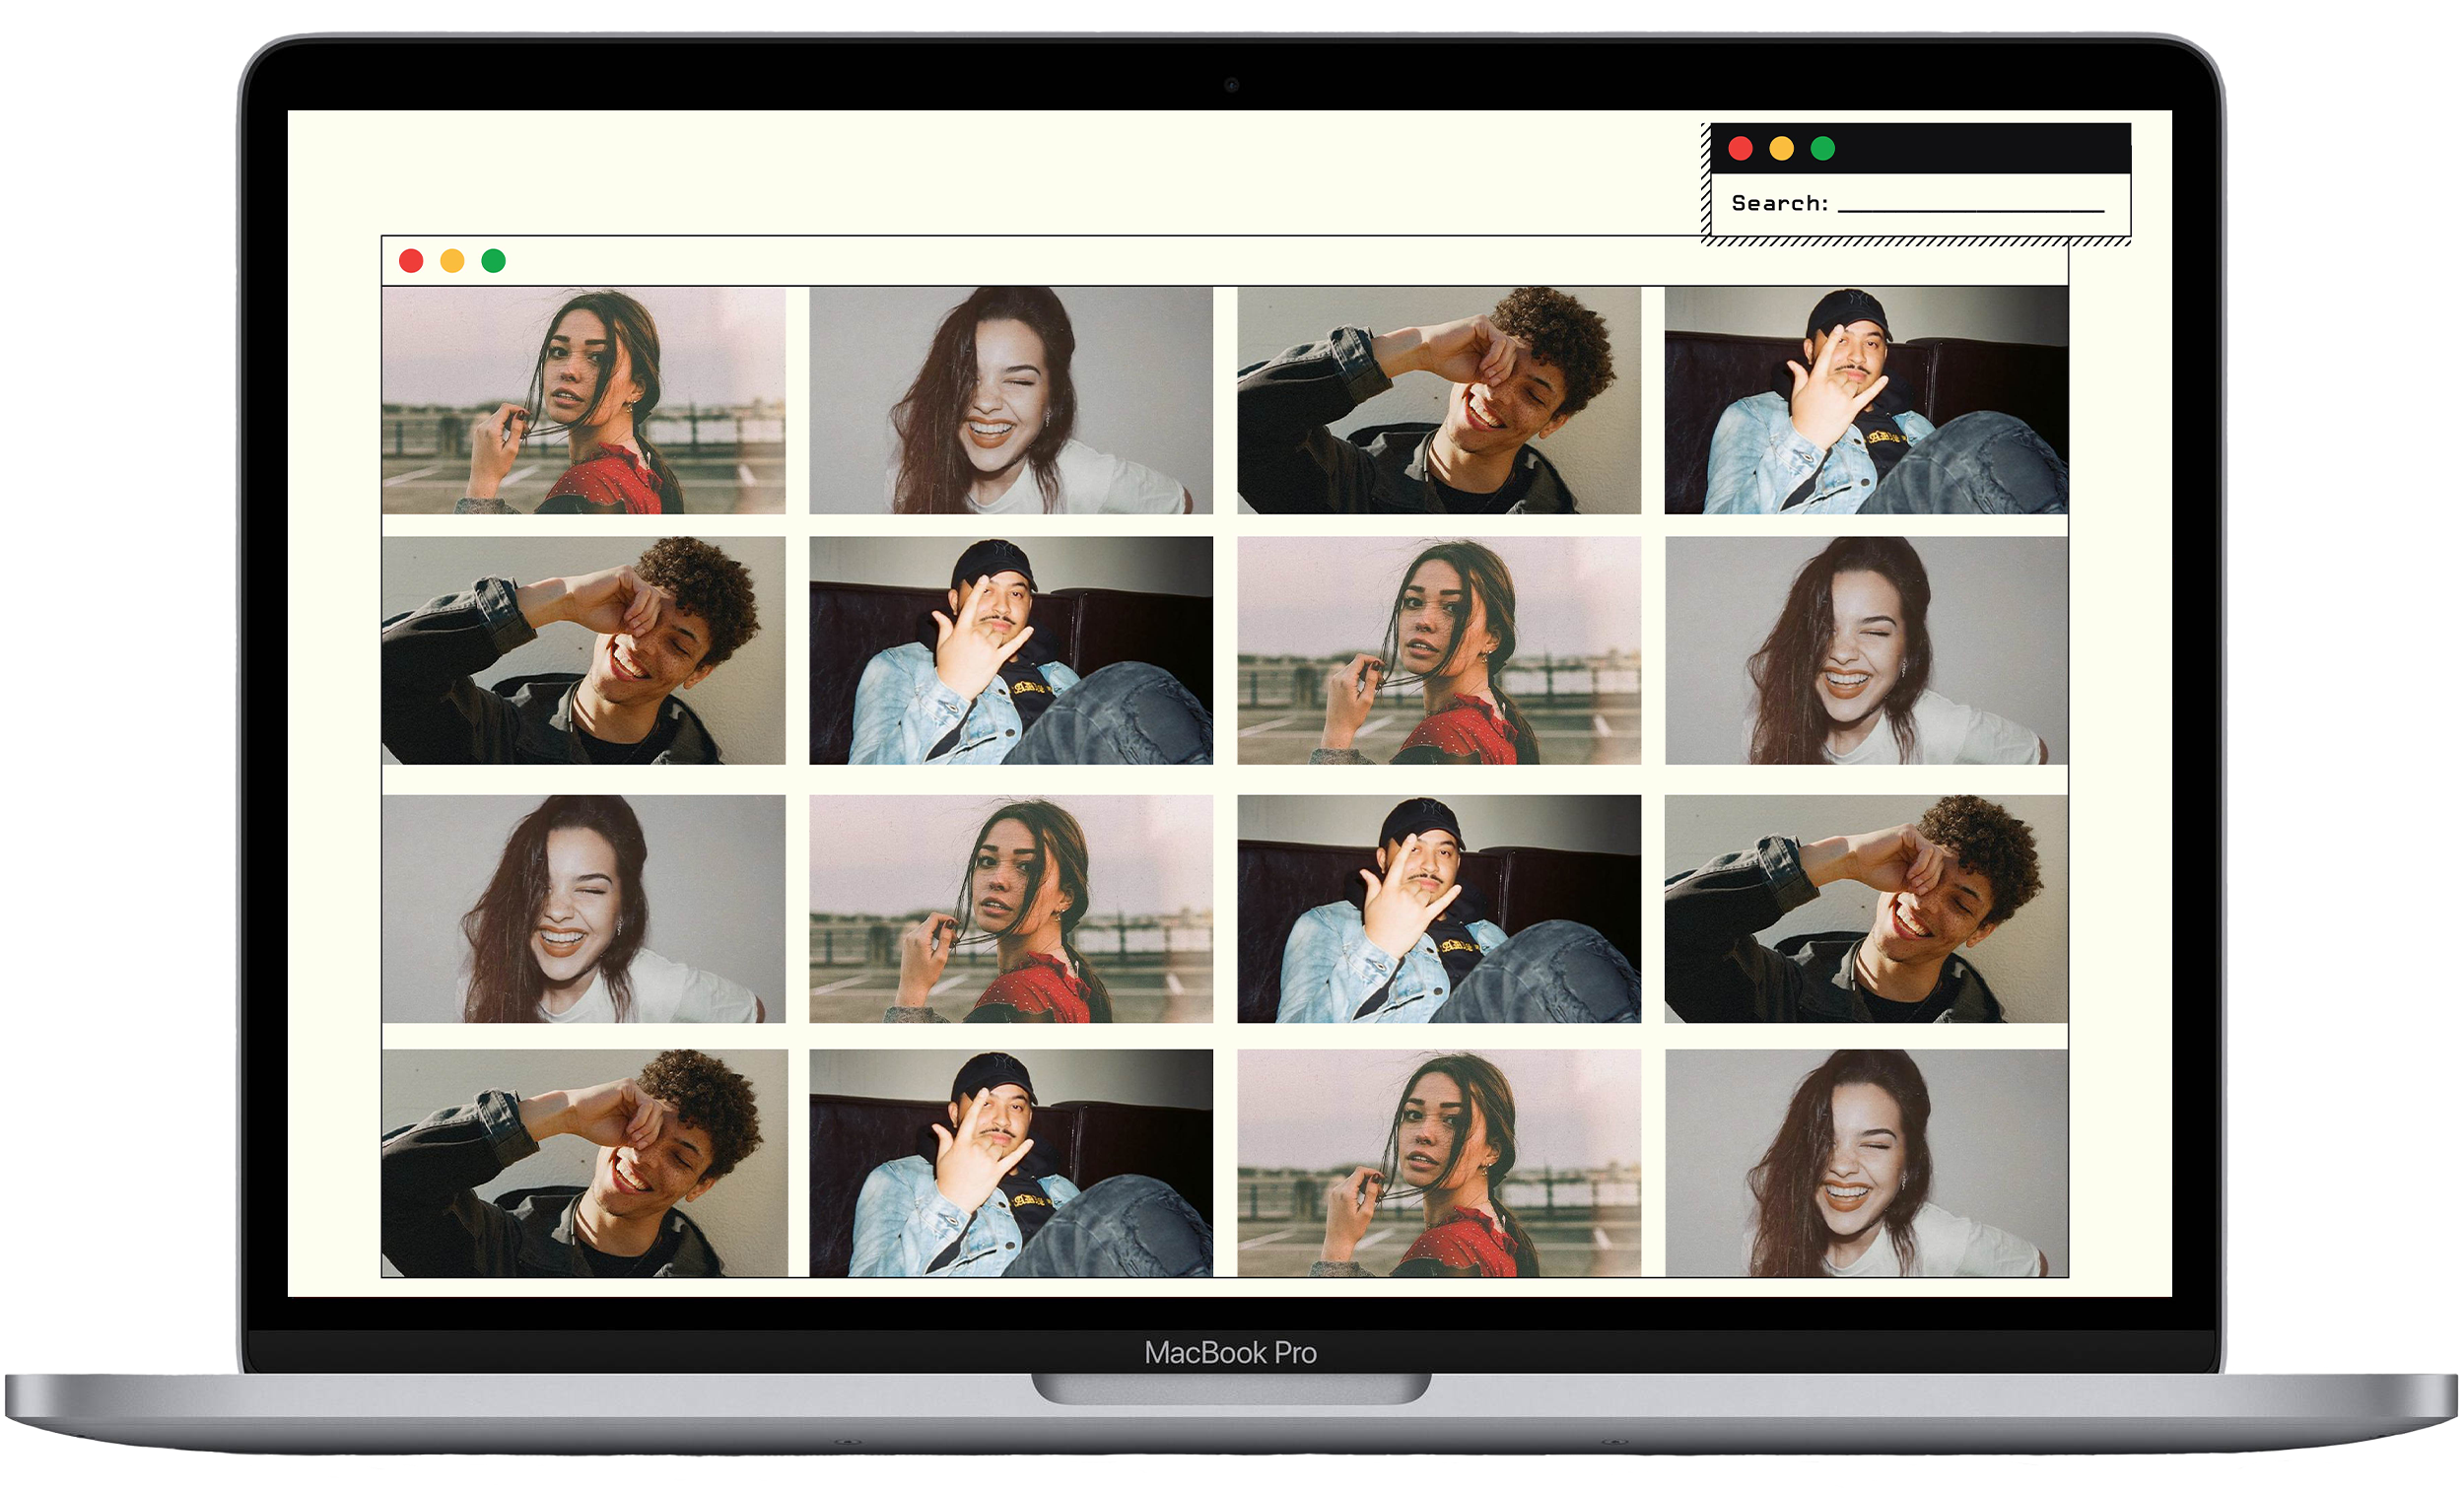2464x1488 pixels.
Task: Open first-row photo of man in cap
Action: pyautogui.click(x=1865, y=400)
